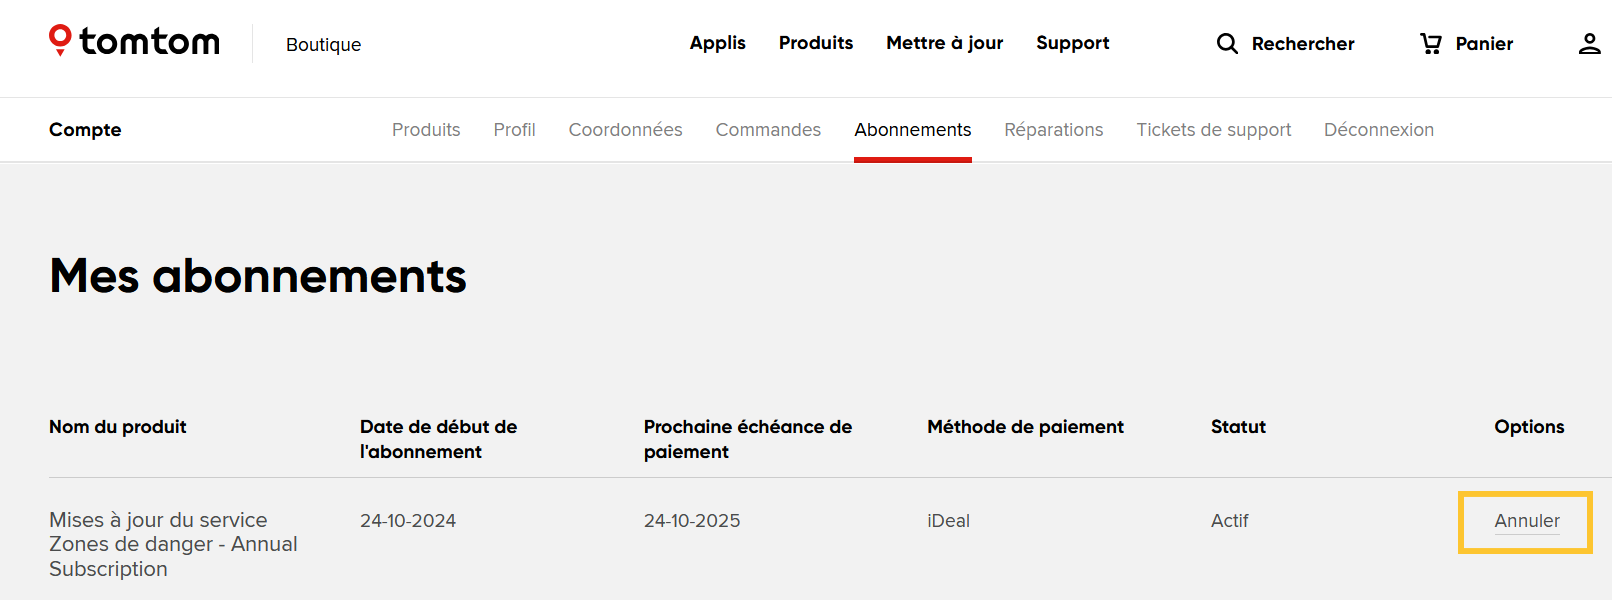Image resolution: width=1612 pixels, height=600 pixels.
Task: Switch to the Profil tab
Action: pyautogui.click(x=514, y=130)
